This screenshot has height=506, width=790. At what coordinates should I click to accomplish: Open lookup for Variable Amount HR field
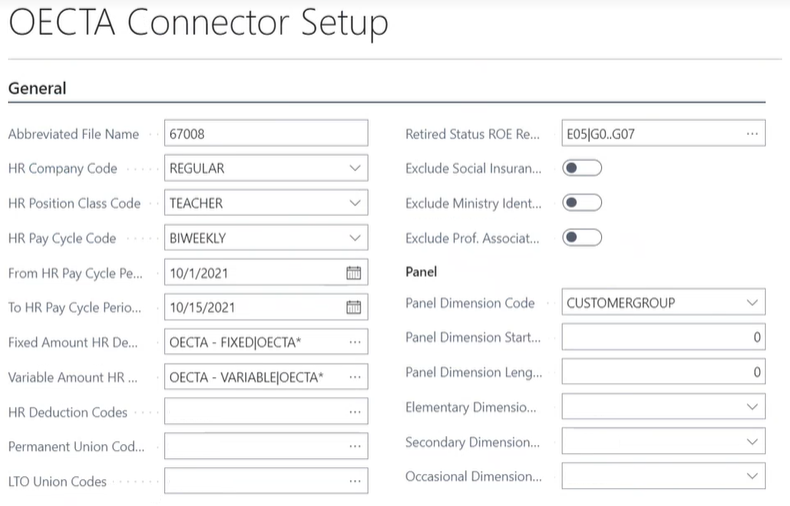(x=355, y=377)
